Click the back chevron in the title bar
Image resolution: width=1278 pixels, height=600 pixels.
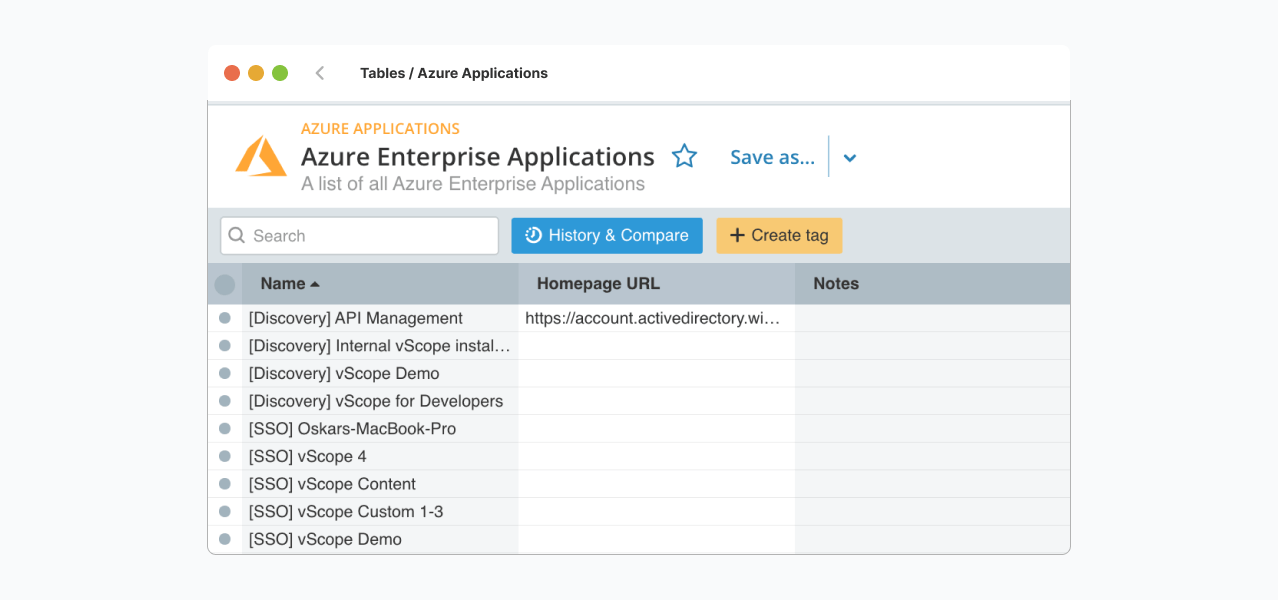pyautogui.click(x=320, y=73)
